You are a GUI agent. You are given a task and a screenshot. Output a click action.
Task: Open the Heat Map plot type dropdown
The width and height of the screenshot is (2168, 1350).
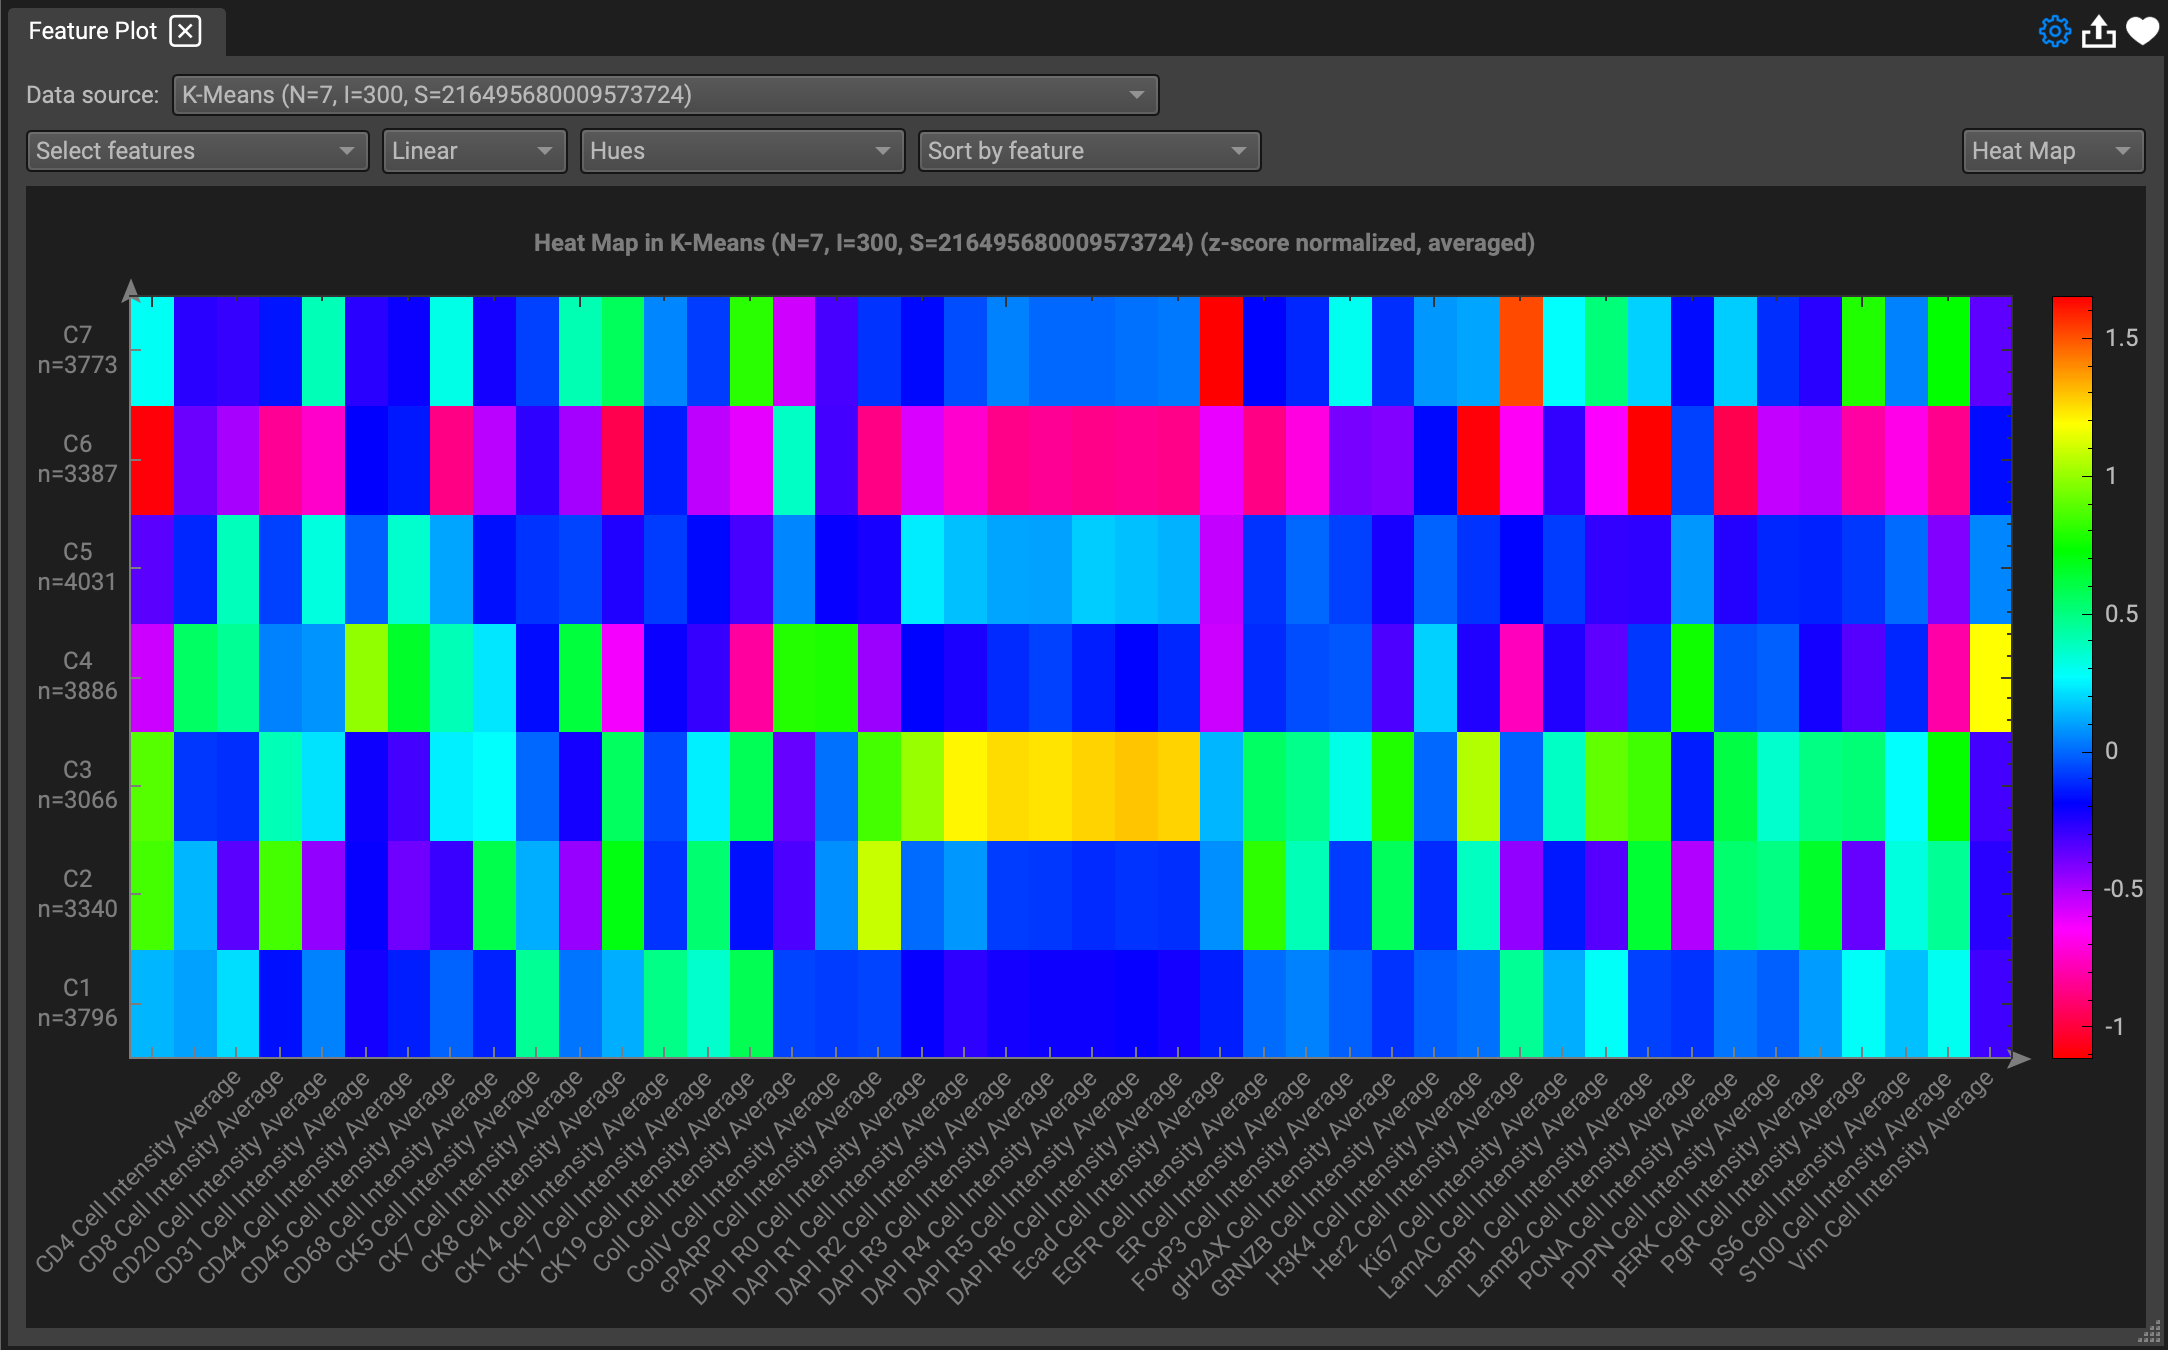(2053, 151)
